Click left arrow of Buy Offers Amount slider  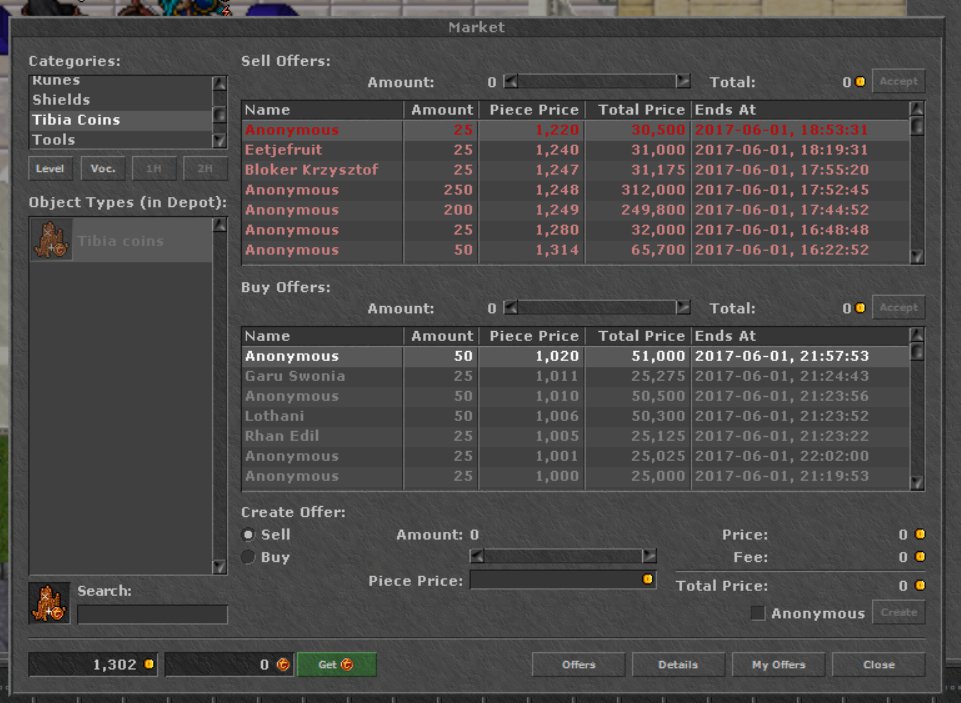click(511, 307)
